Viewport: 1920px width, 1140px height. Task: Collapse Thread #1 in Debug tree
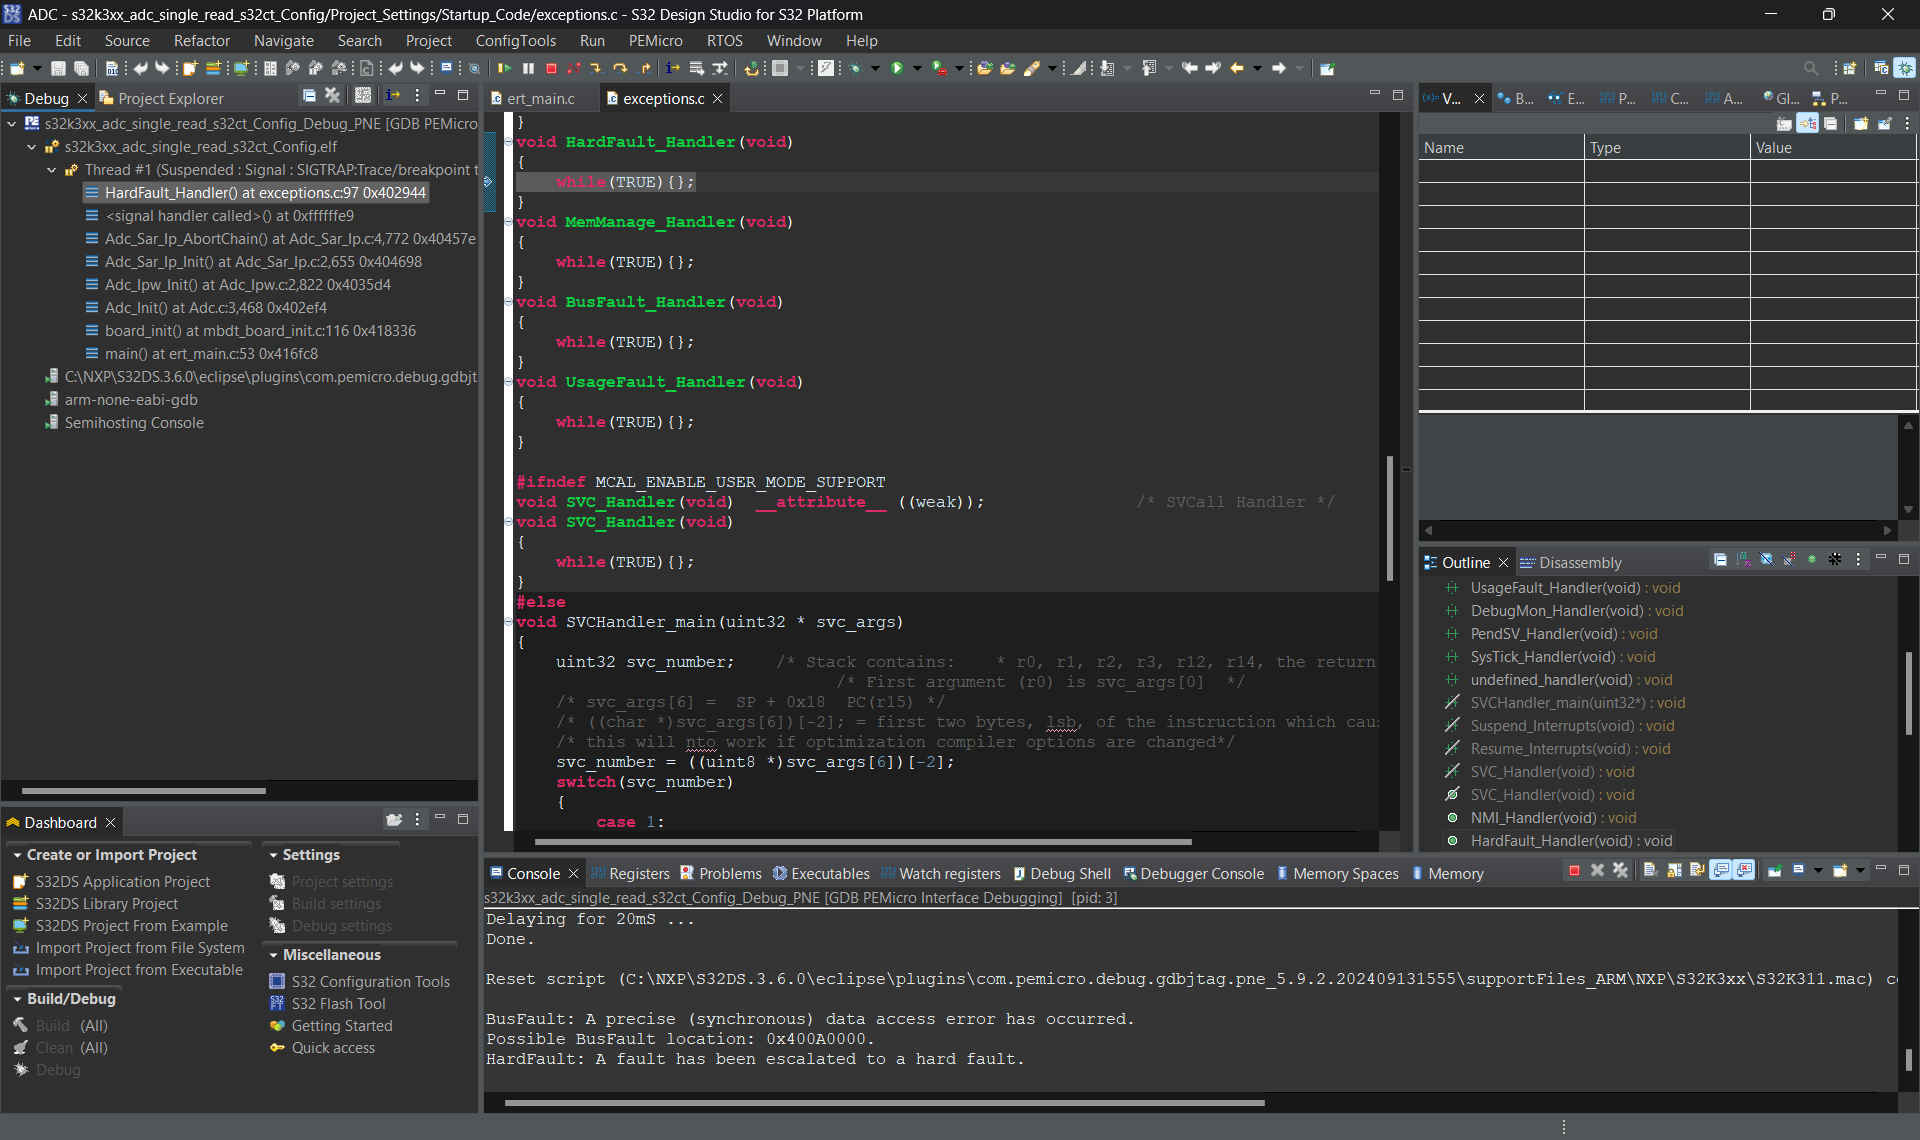click(x=51, y=170)
